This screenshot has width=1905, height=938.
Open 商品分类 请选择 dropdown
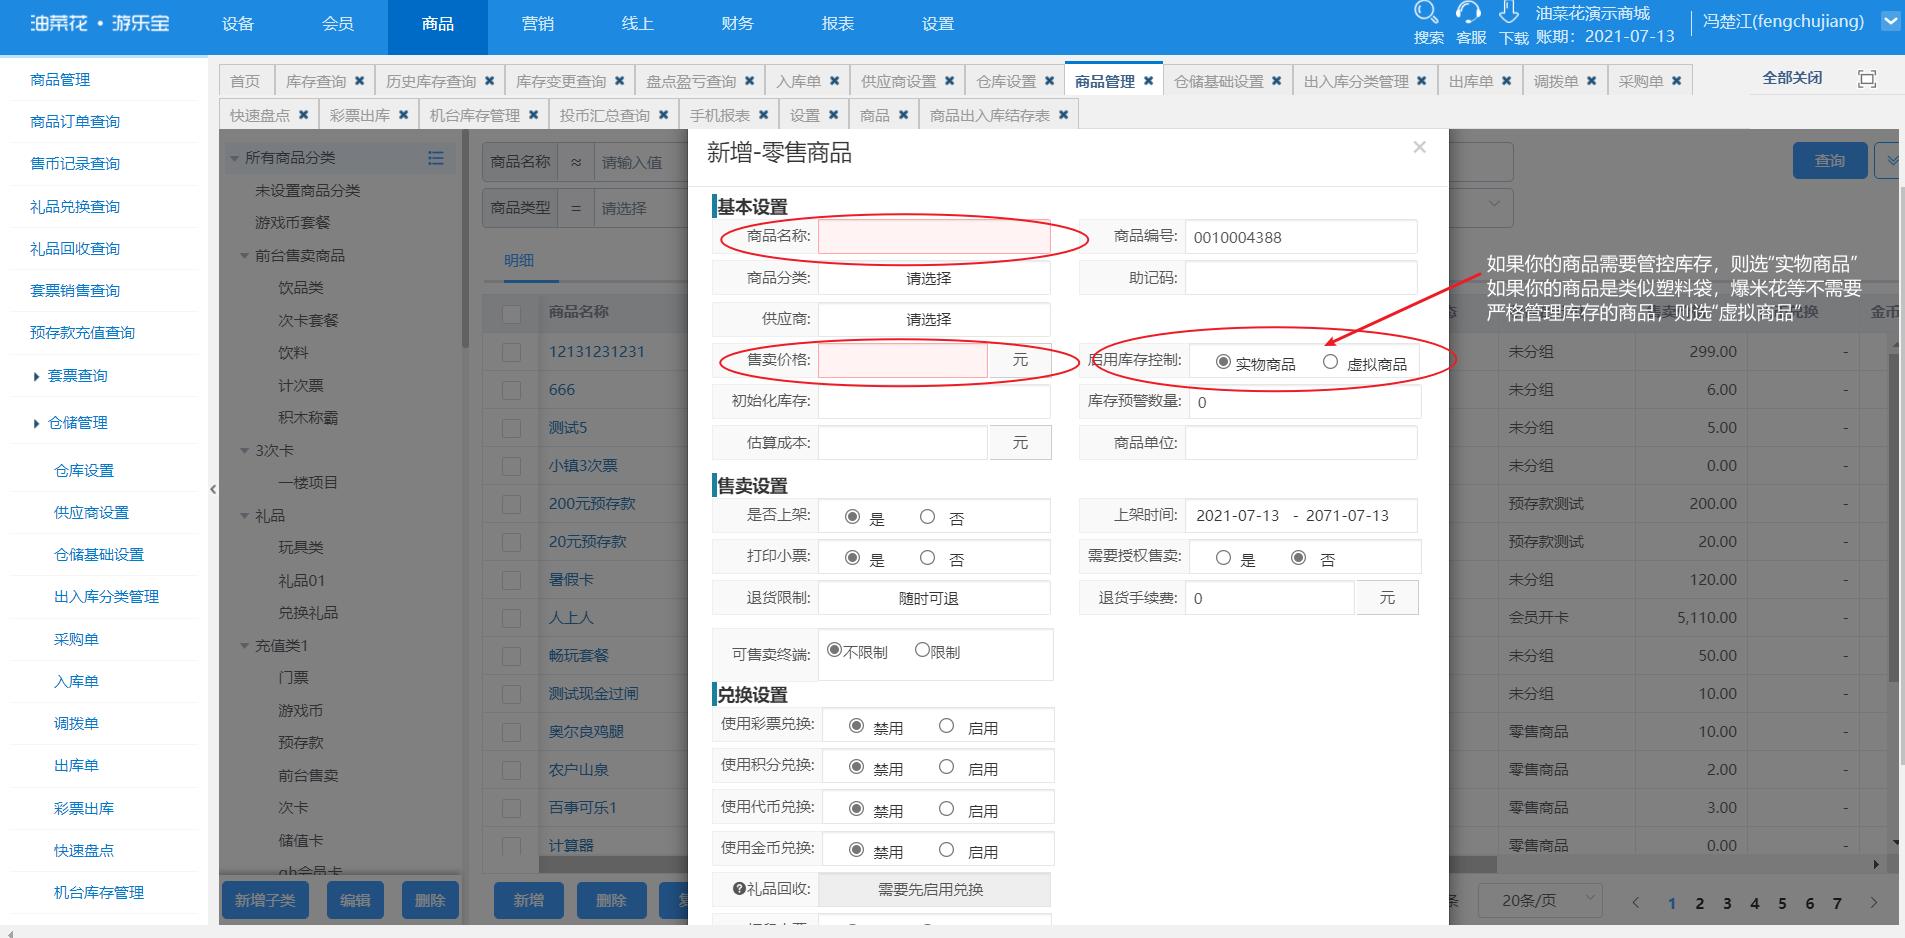[933, 278]
